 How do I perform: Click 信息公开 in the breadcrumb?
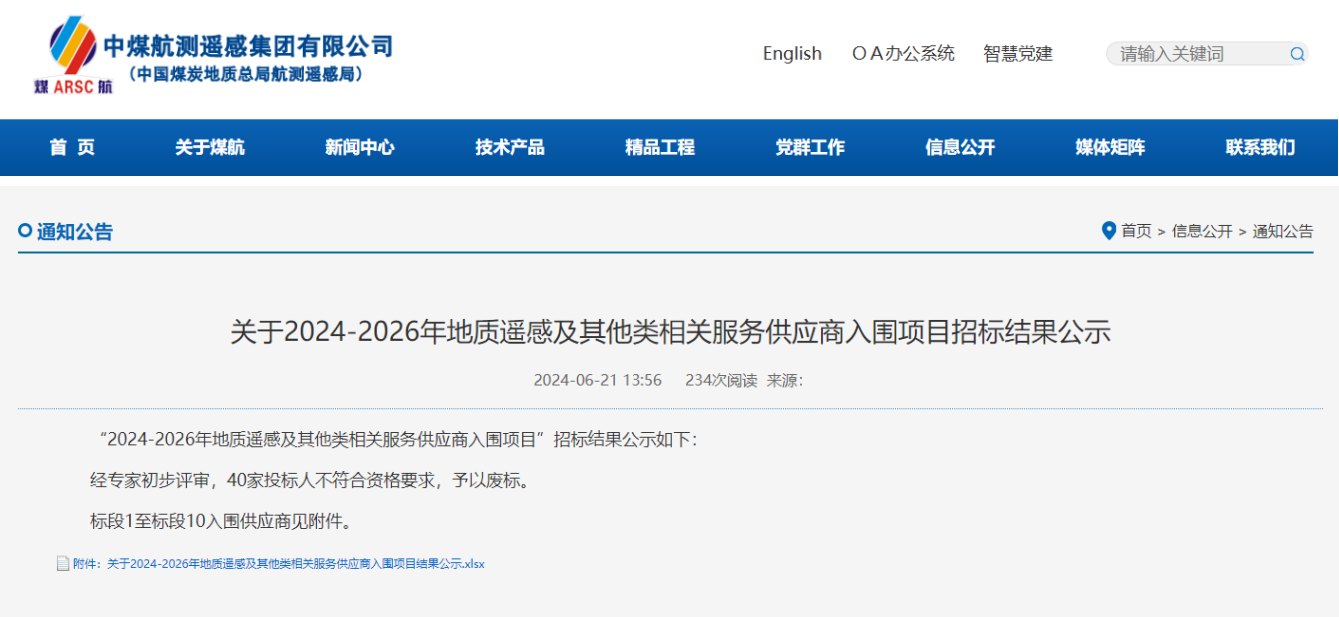pos(1202,231)
